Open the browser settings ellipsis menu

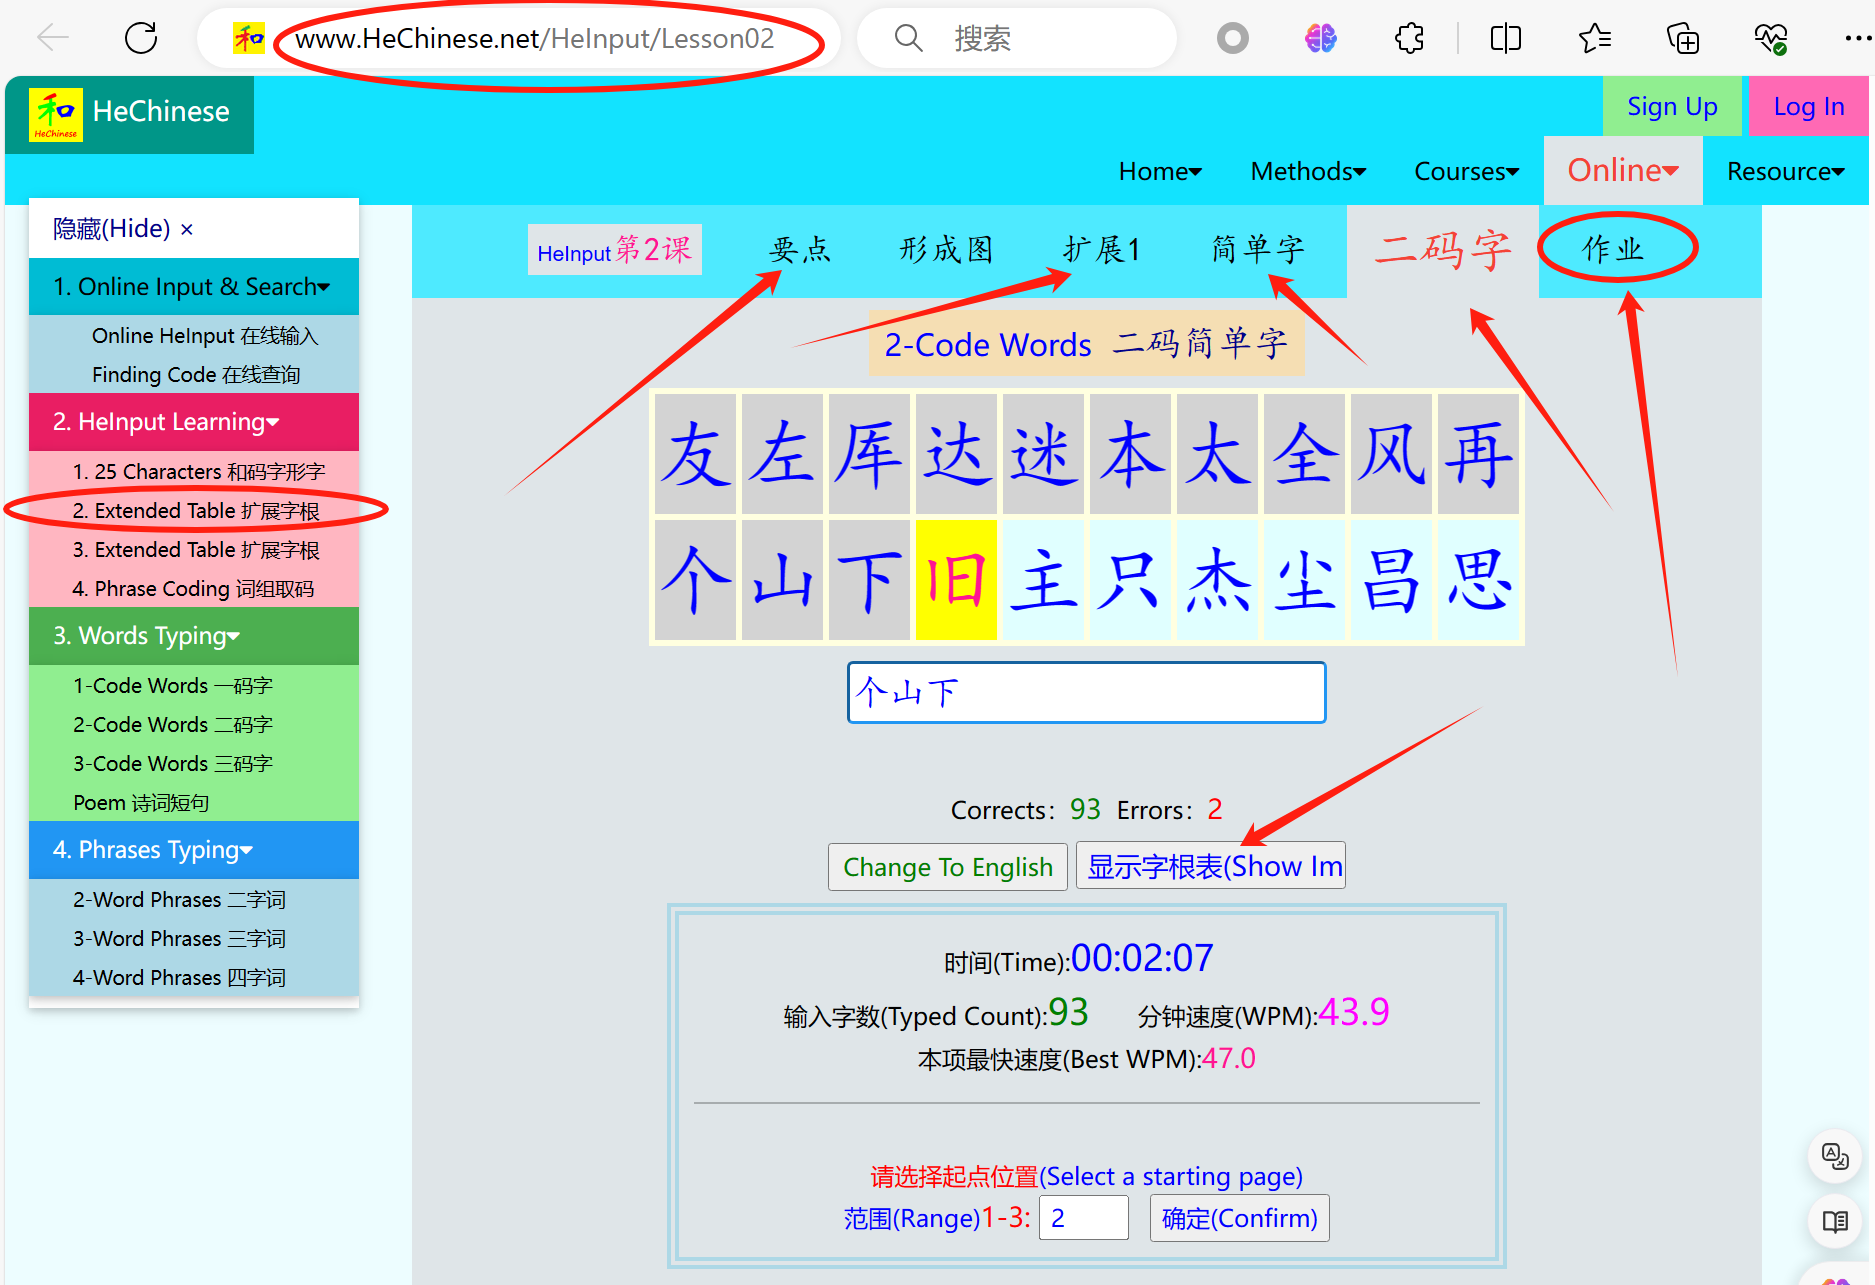[x=1858, y=39]
